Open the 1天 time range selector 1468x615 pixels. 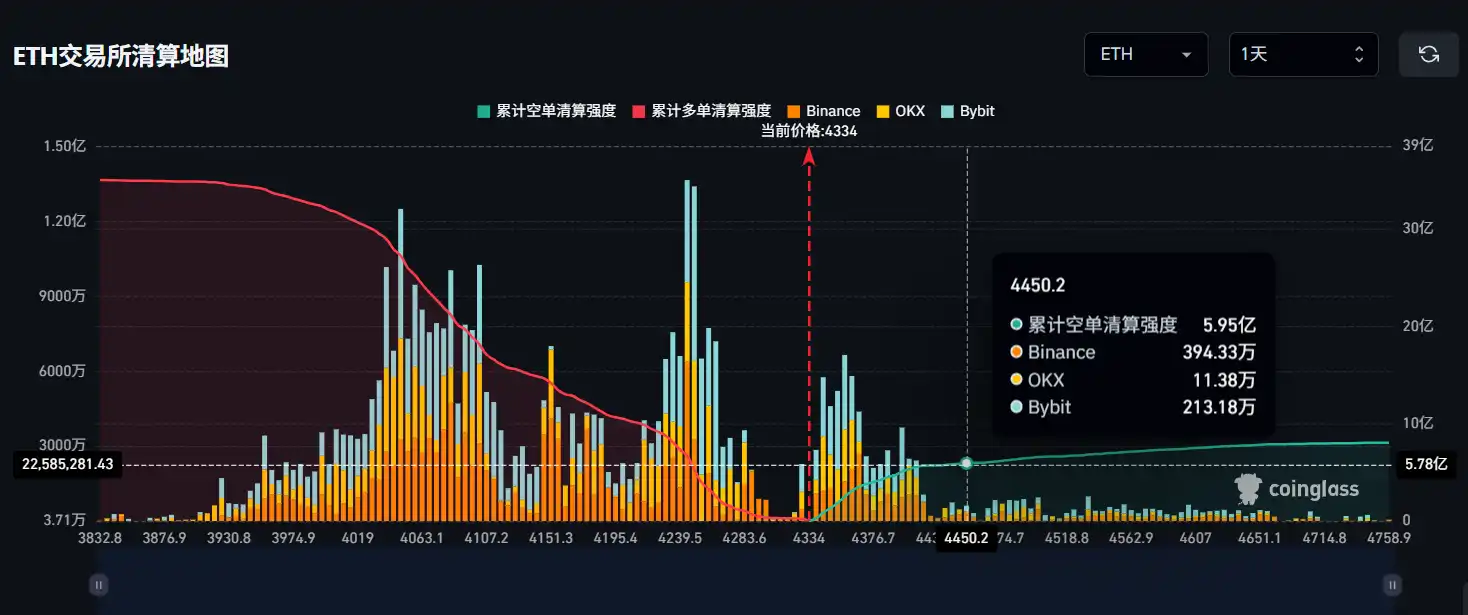click(1303, 54)
